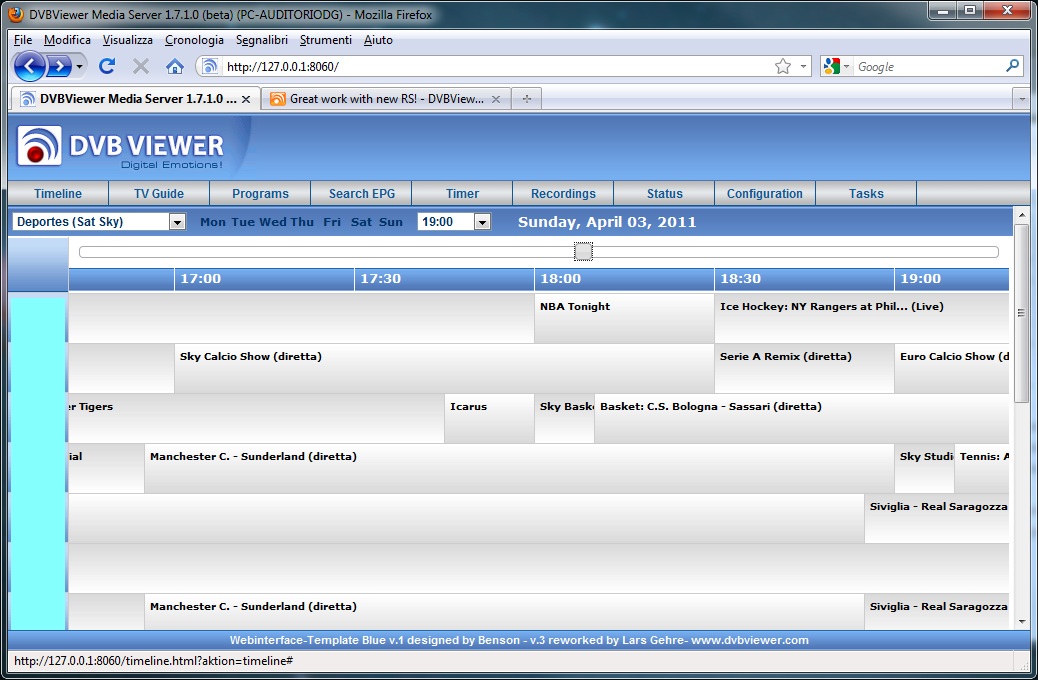The width and height of the screenshot is (1038, 680).
Task: Click the vertical scrollbar thumb
Action: coord(1021,313)
